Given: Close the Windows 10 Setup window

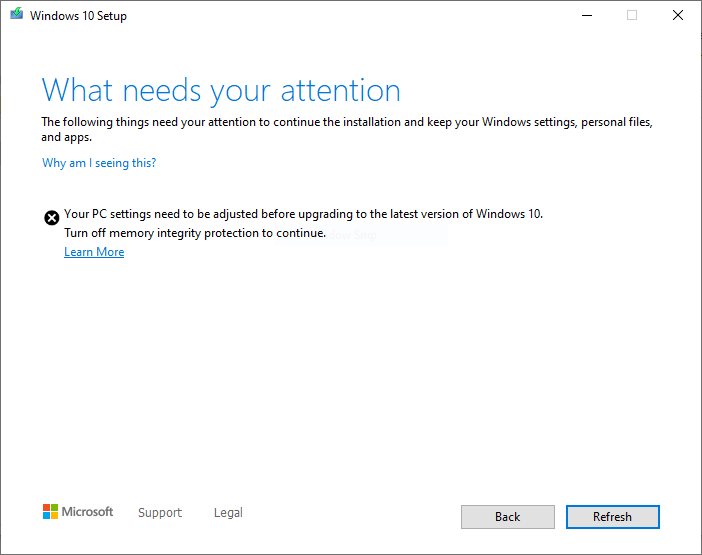Looking at the screenshot, I should (x=678, y=15).
